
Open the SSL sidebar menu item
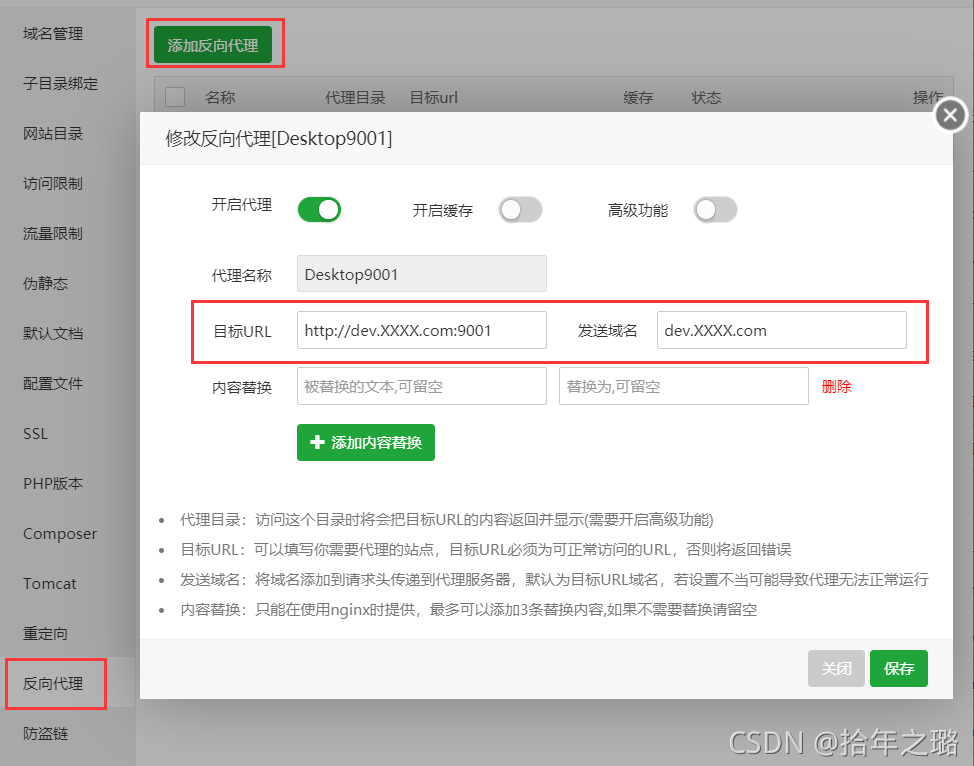point(35,434)
